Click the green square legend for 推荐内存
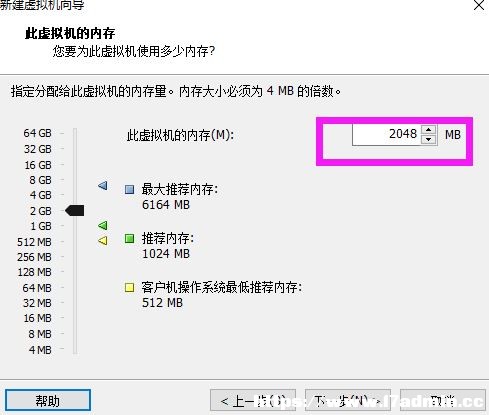 click(129, 238)
